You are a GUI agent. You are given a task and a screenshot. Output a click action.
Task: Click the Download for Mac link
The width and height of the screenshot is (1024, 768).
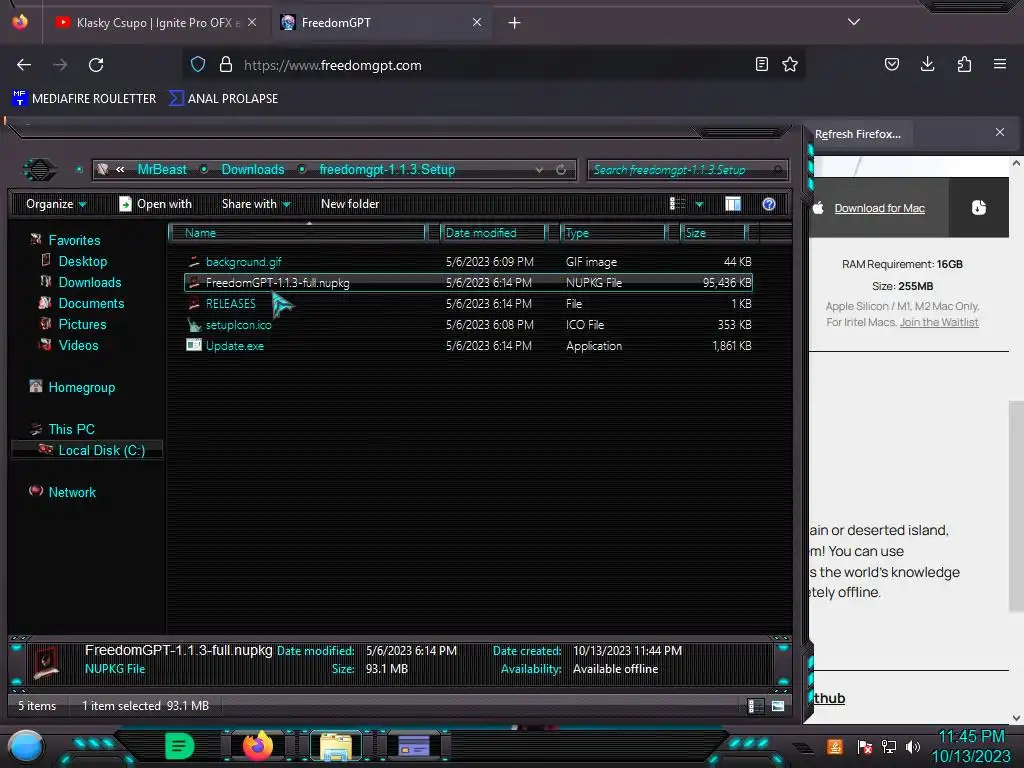pos(879,208)
